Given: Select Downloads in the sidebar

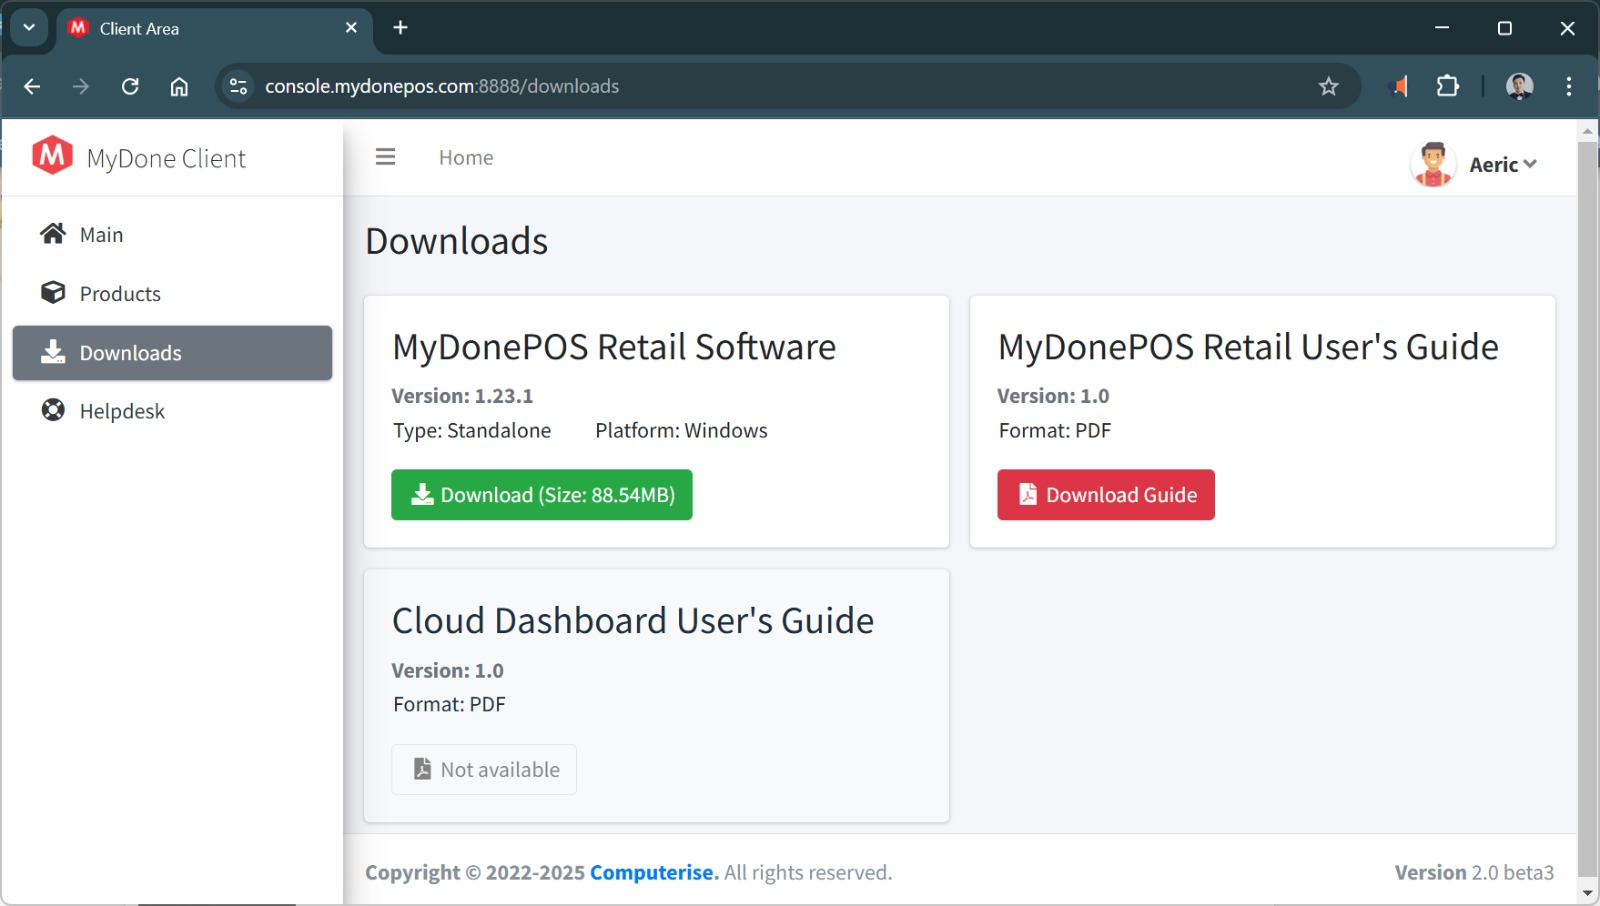Looking at the screenshot, I should point(172,352).
